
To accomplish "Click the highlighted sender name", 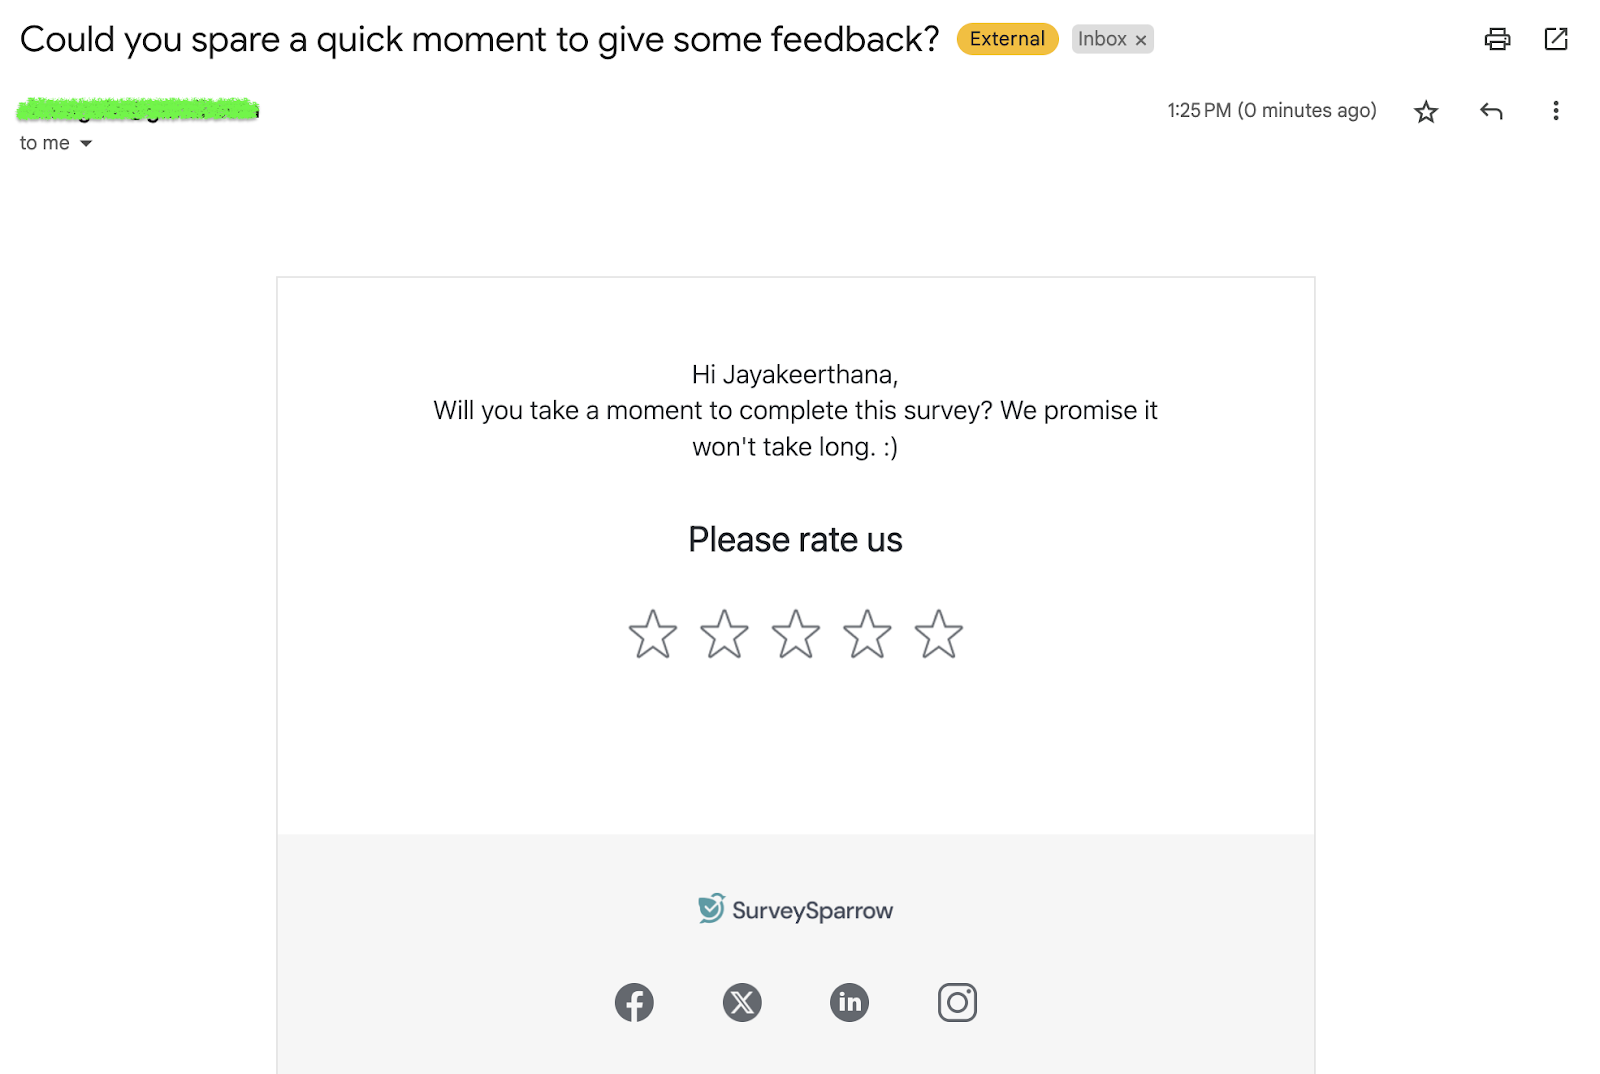I will 138,109.
